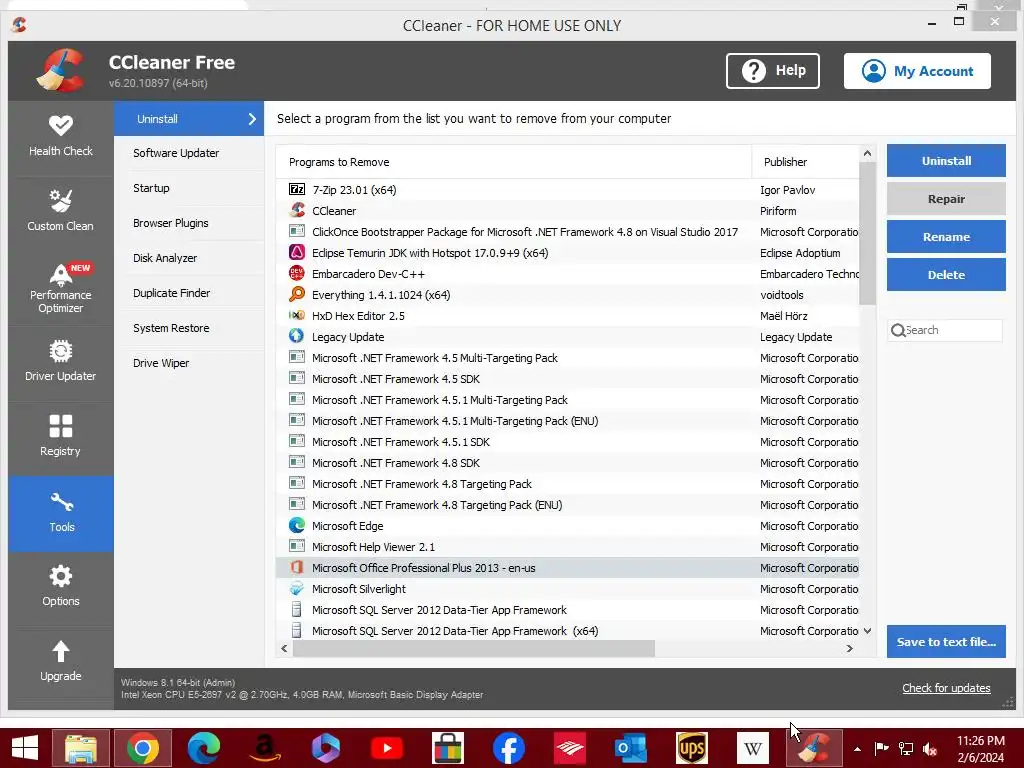
Task: Click the Windows Start button
Action: (x=25, y=748)
